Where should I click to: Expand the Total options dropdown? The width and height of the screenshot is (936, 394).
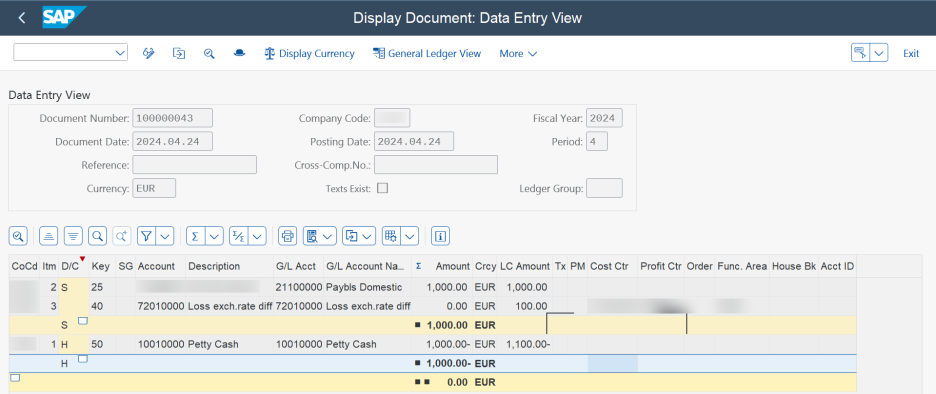(214, 236)
